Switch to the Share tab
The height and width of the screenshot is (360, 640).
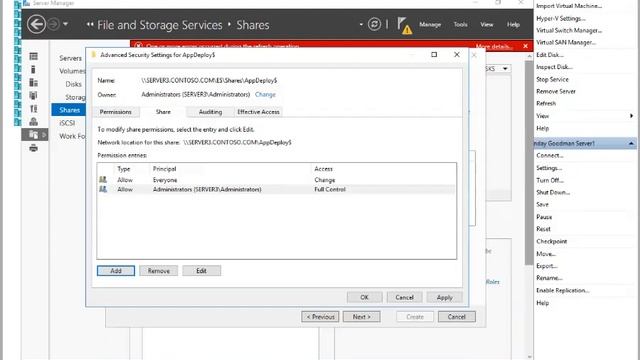point(163,111)
